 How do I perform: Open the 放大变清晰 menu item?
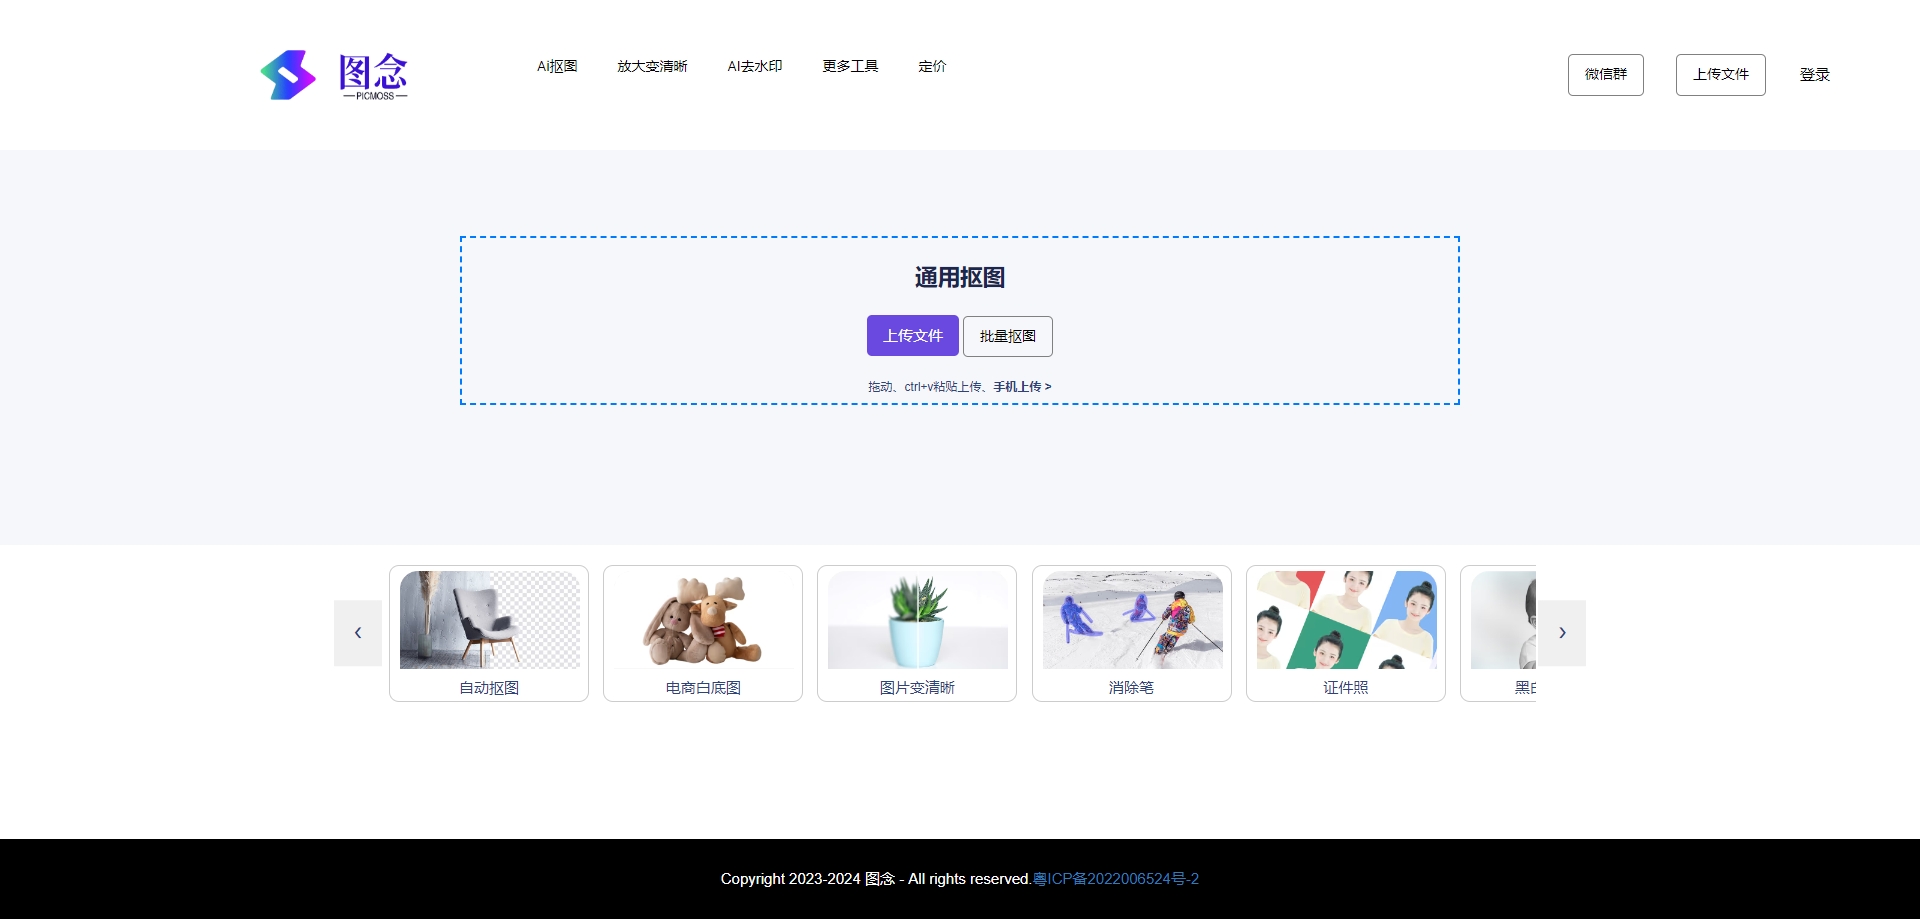click(x=652, y=66)
